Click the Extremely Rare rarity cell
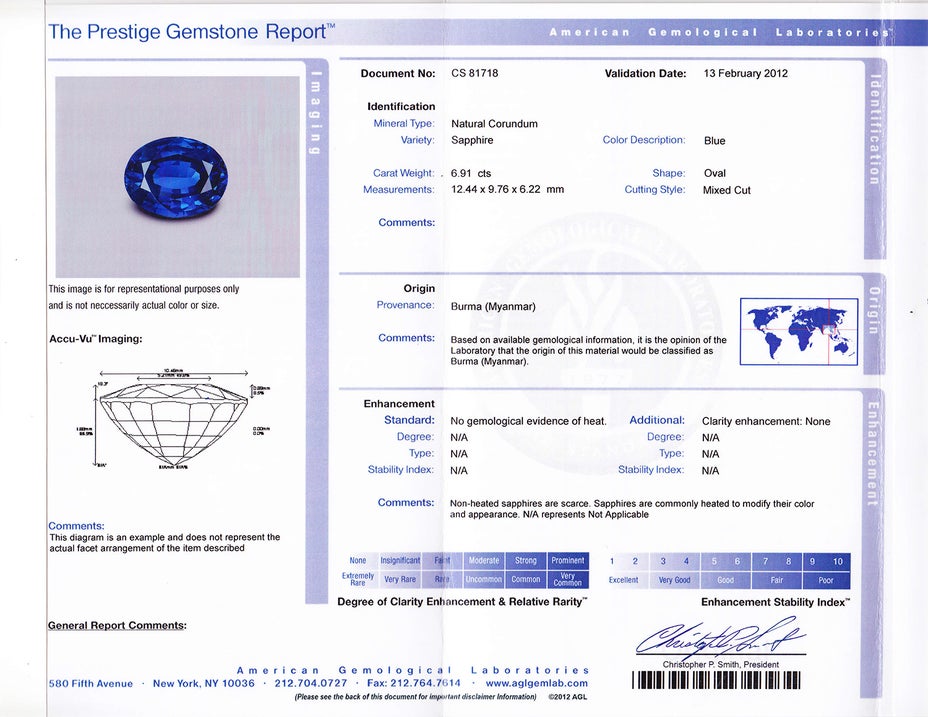The height and width of the screenshot is (717, 928). point(358,579)
